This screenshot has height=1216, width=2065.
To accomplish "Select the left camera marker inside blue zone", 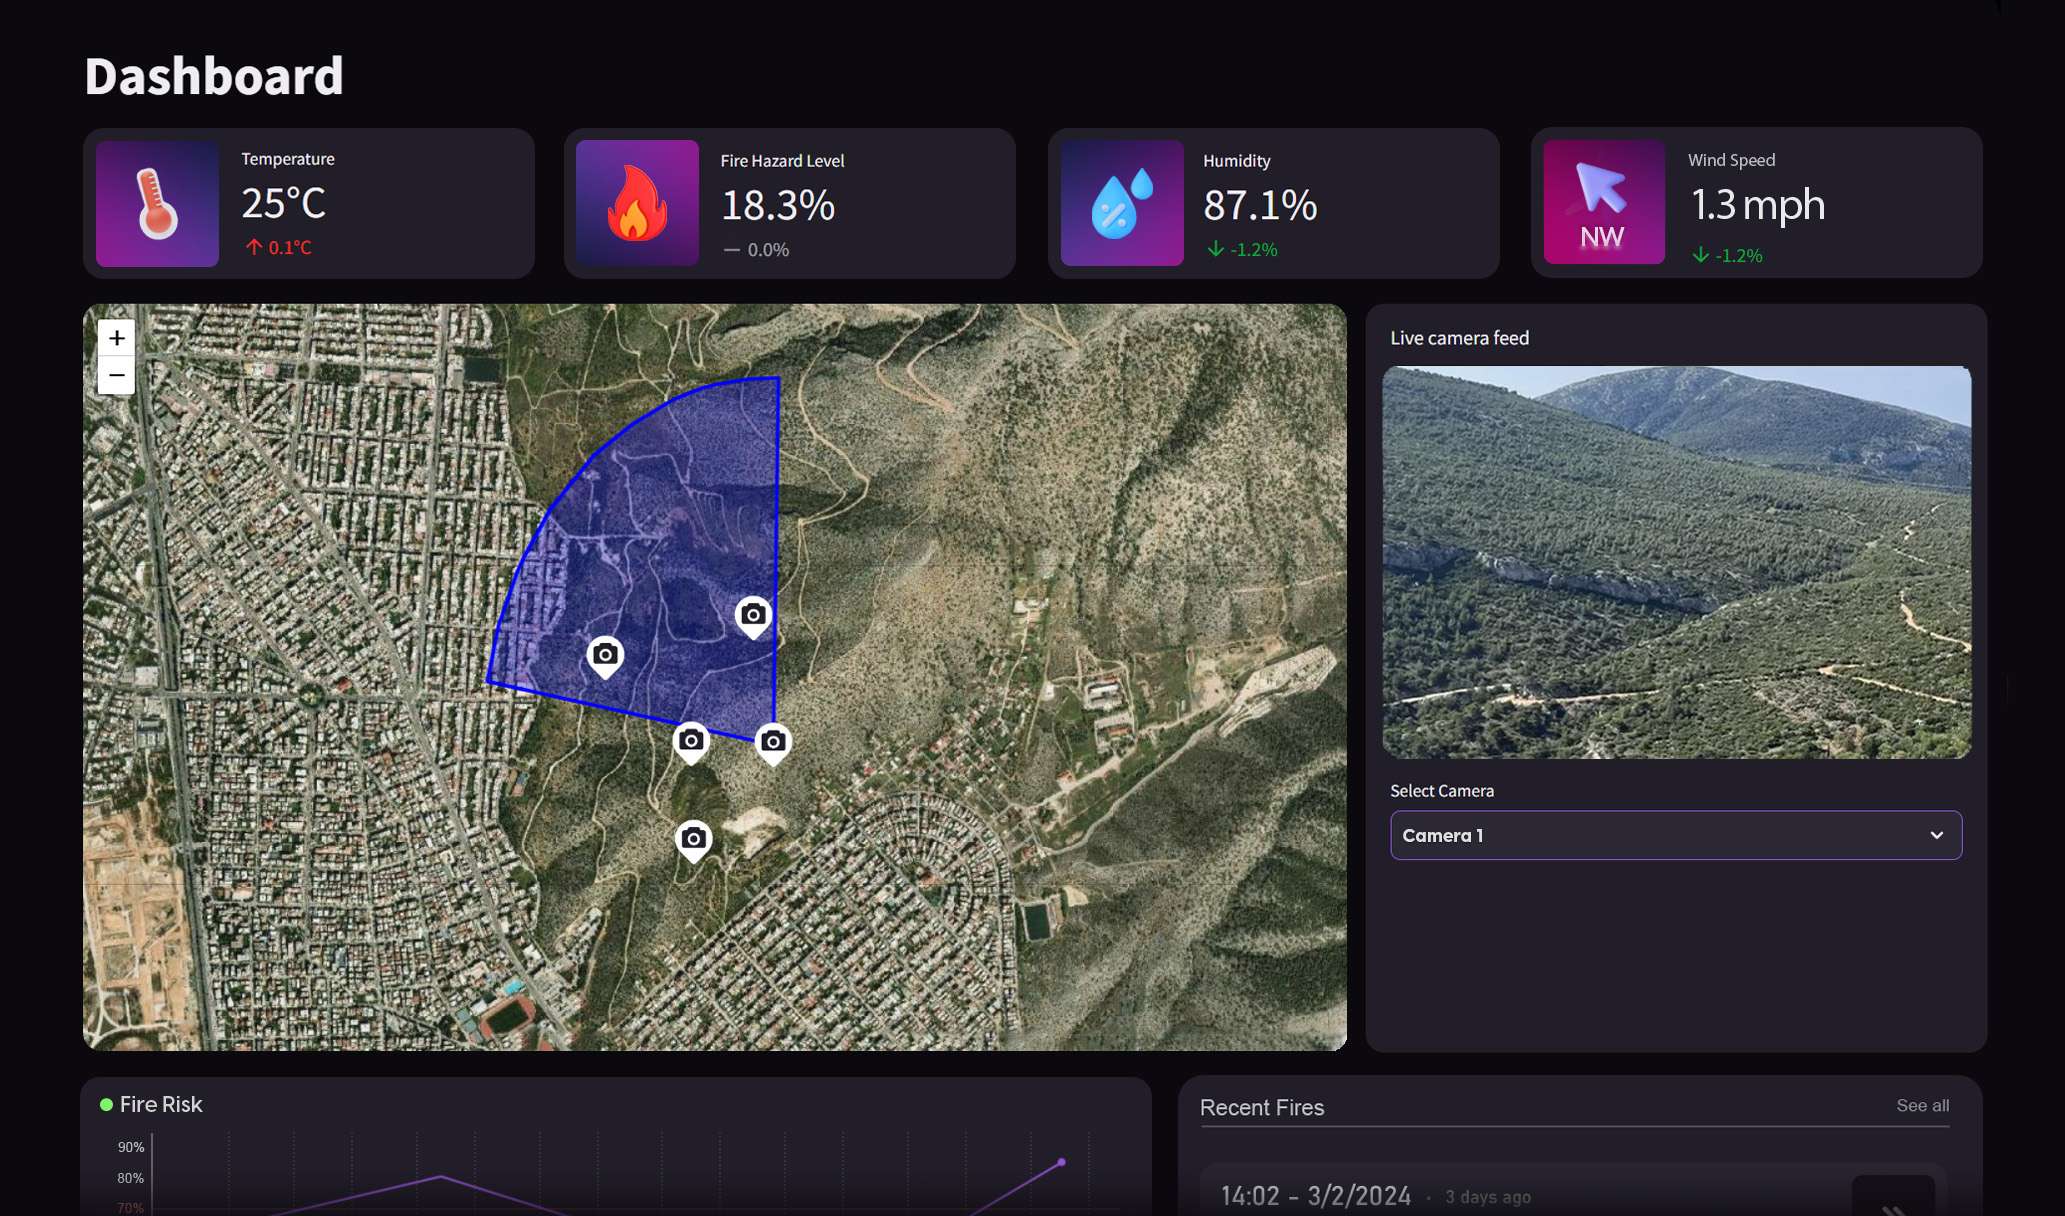I will (605, 655).
